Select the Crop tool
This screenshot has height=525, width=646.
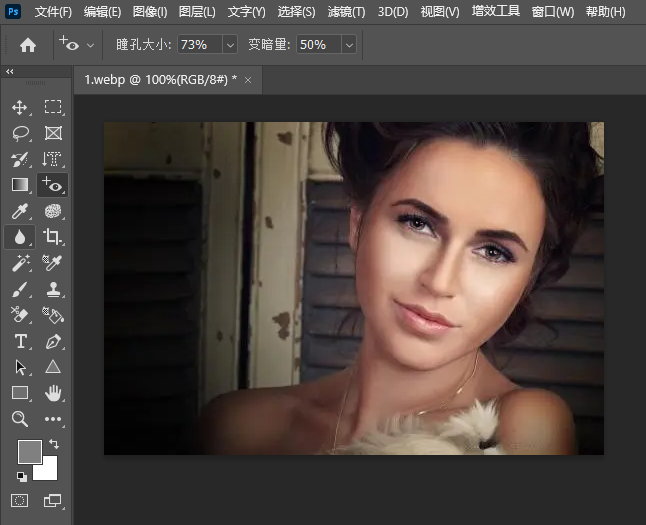(x=53, y=237)
